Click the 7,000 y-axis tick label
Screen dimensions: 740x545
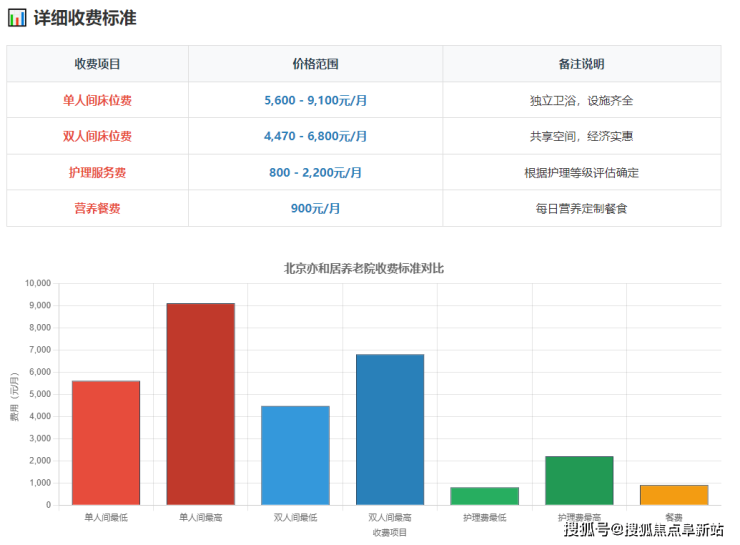point(40,350)
